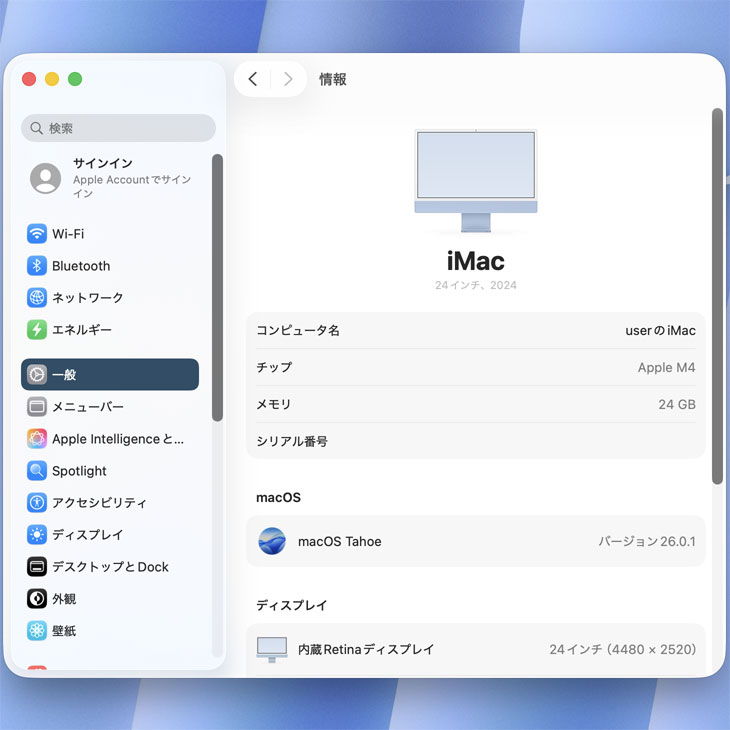Open アクセシビリティ icon
Screen dimensions: 730x730
pos(37,502)
